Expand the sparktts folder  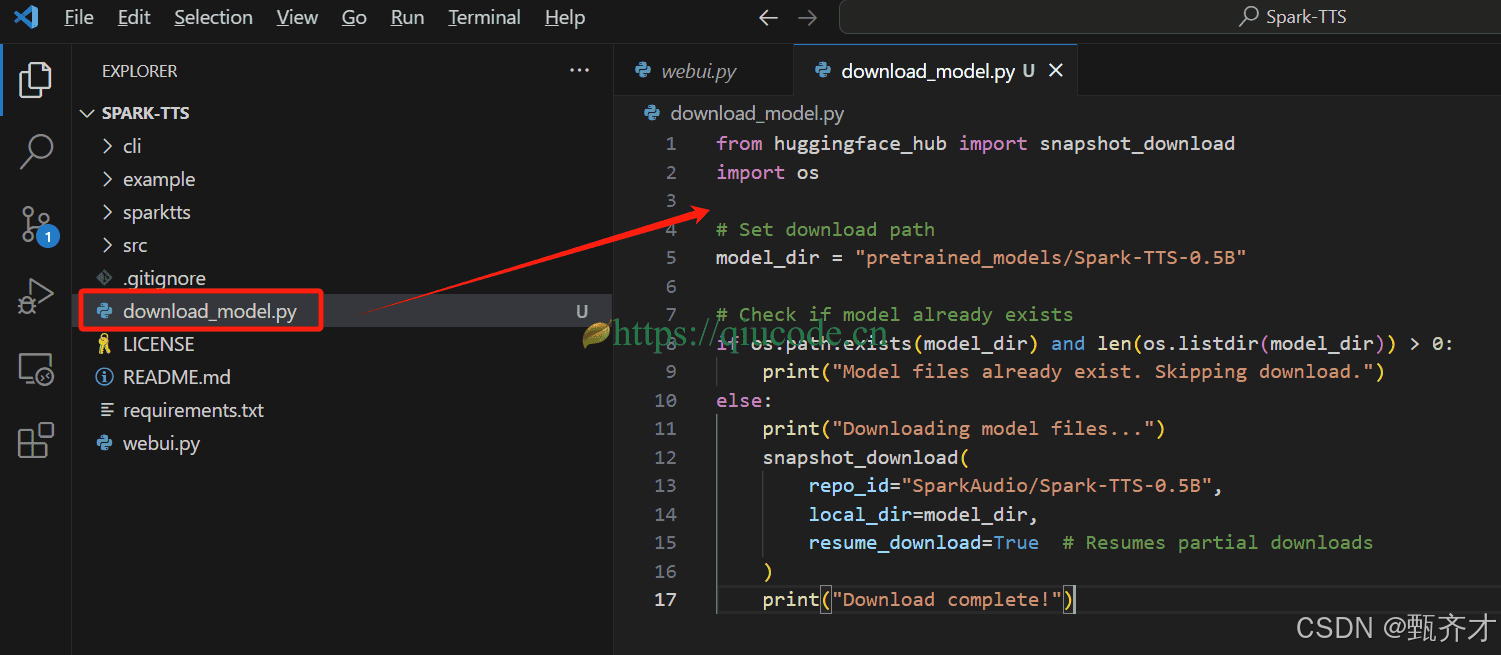(x=107, y=212)
